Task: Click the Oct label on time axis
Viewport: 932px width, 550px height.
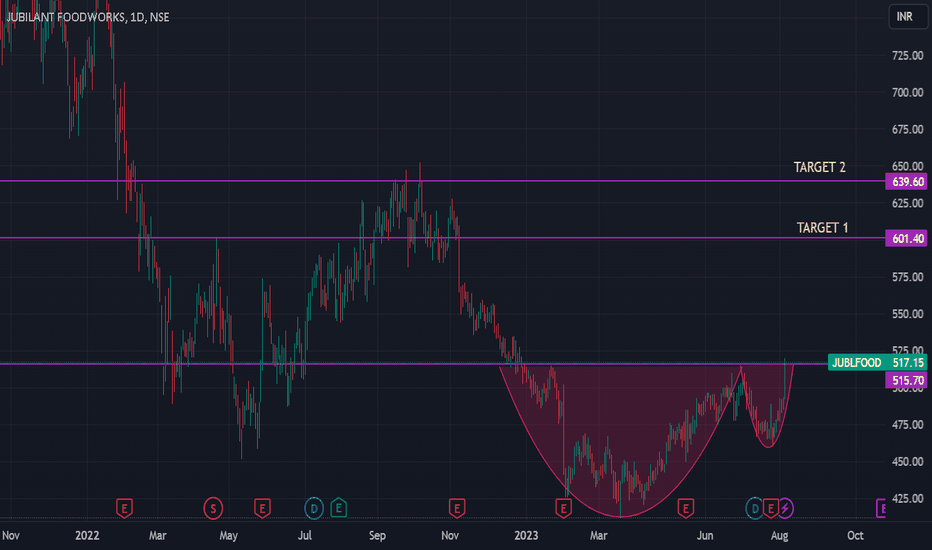Action: pyautogui.click(x=855, y=535)
